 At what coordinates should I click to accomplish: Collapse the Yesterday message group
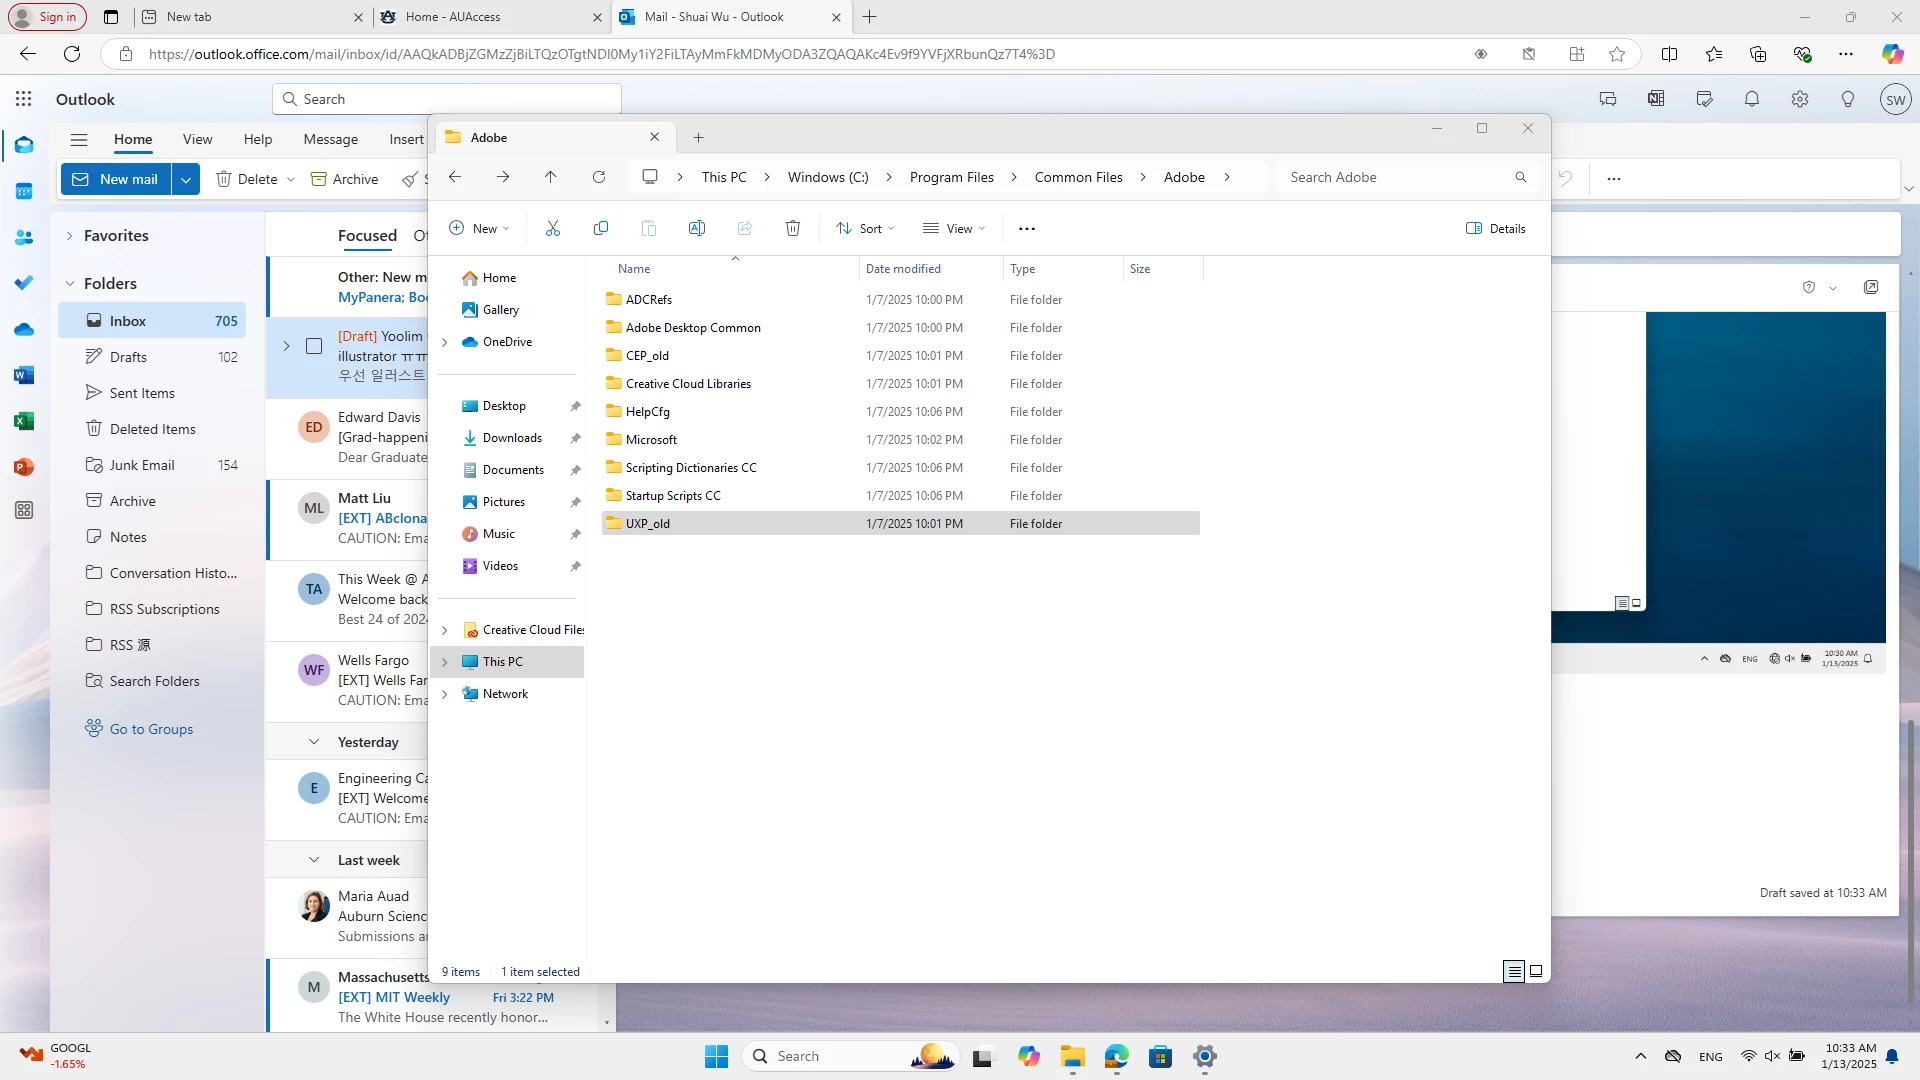314,742
